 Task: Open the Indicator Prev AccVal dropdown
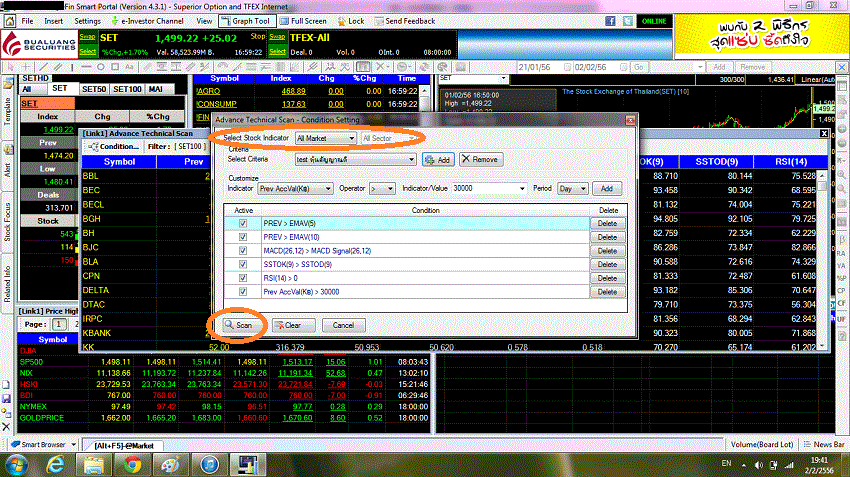tap(295, 189)
